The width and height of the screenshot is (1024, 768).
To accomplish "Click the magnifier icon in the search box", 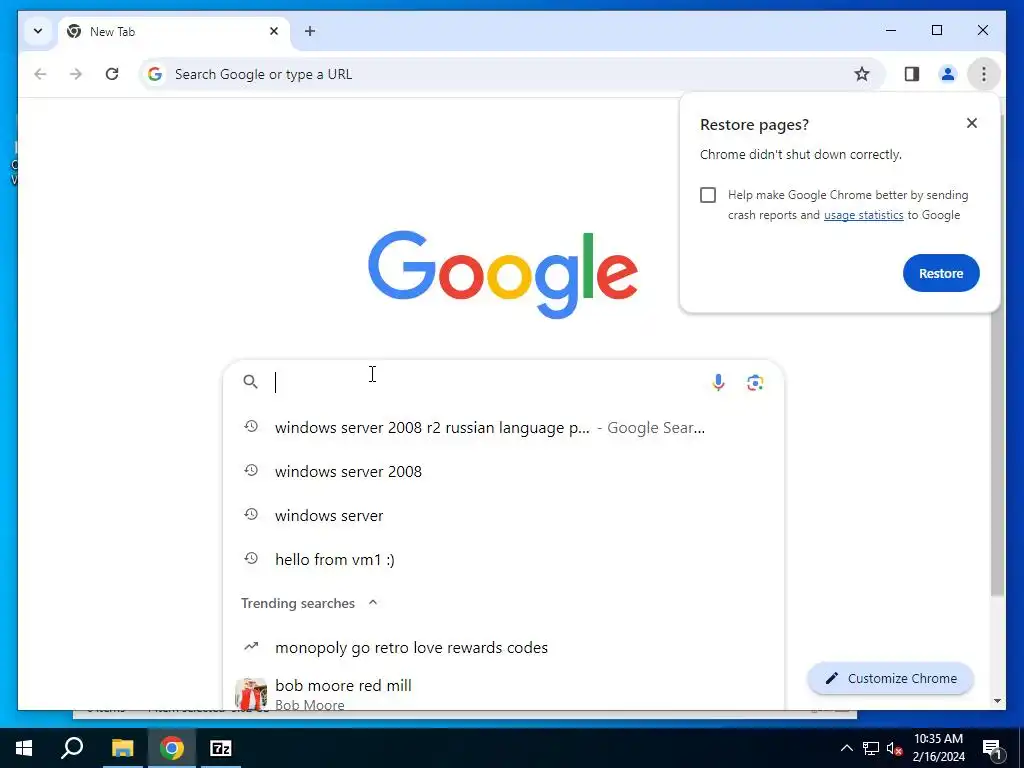I will (250, 381).
